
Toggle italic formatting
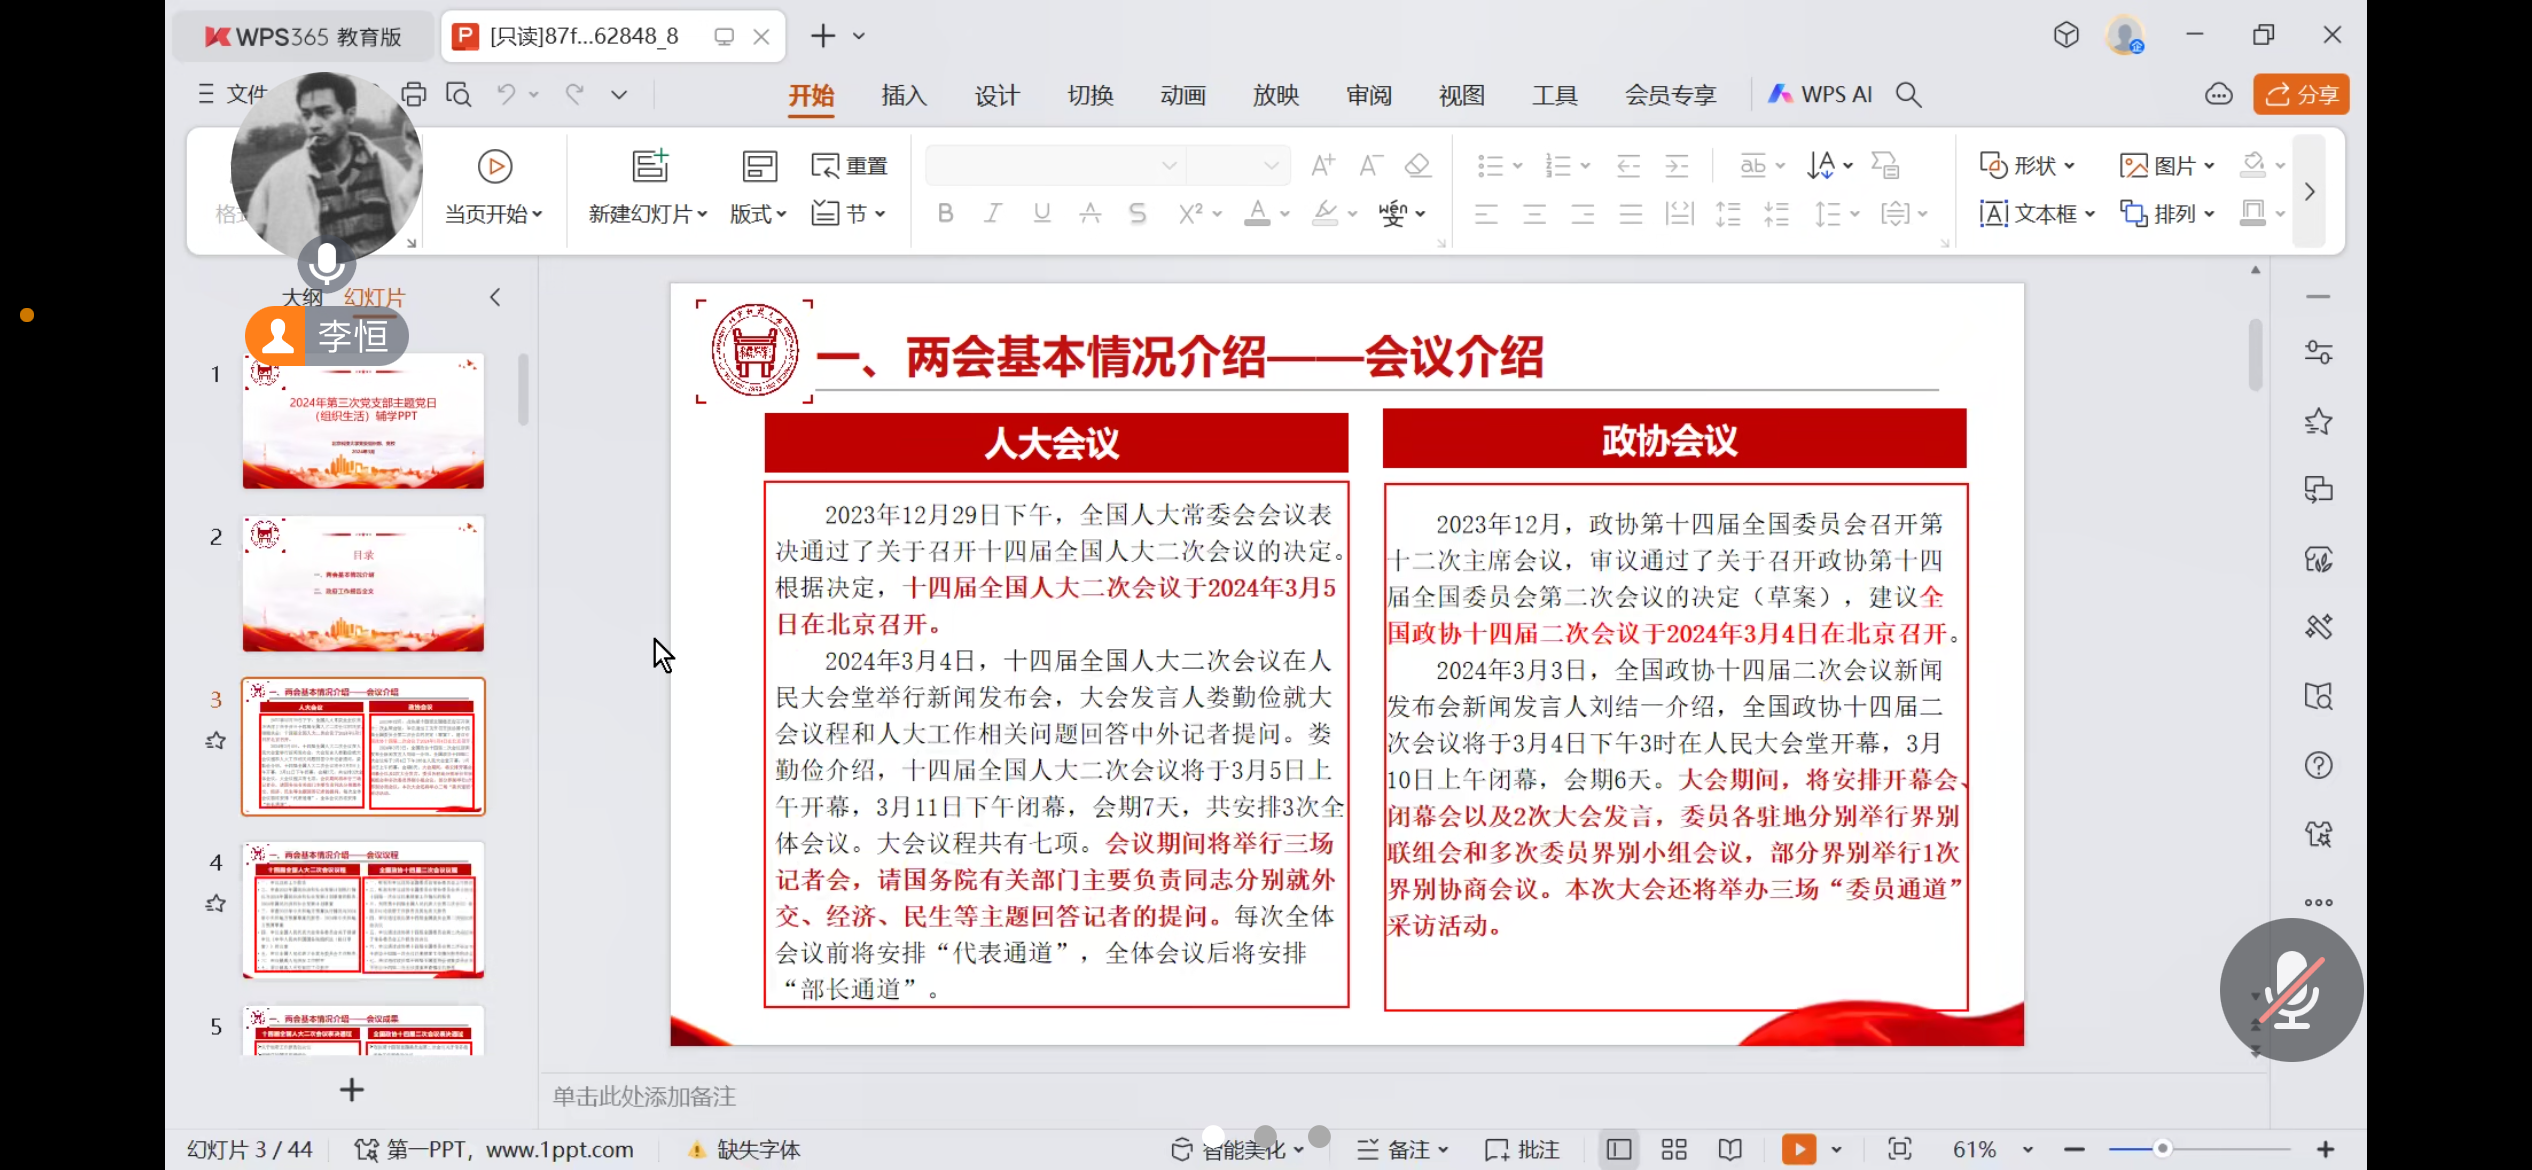coord(992,213)
